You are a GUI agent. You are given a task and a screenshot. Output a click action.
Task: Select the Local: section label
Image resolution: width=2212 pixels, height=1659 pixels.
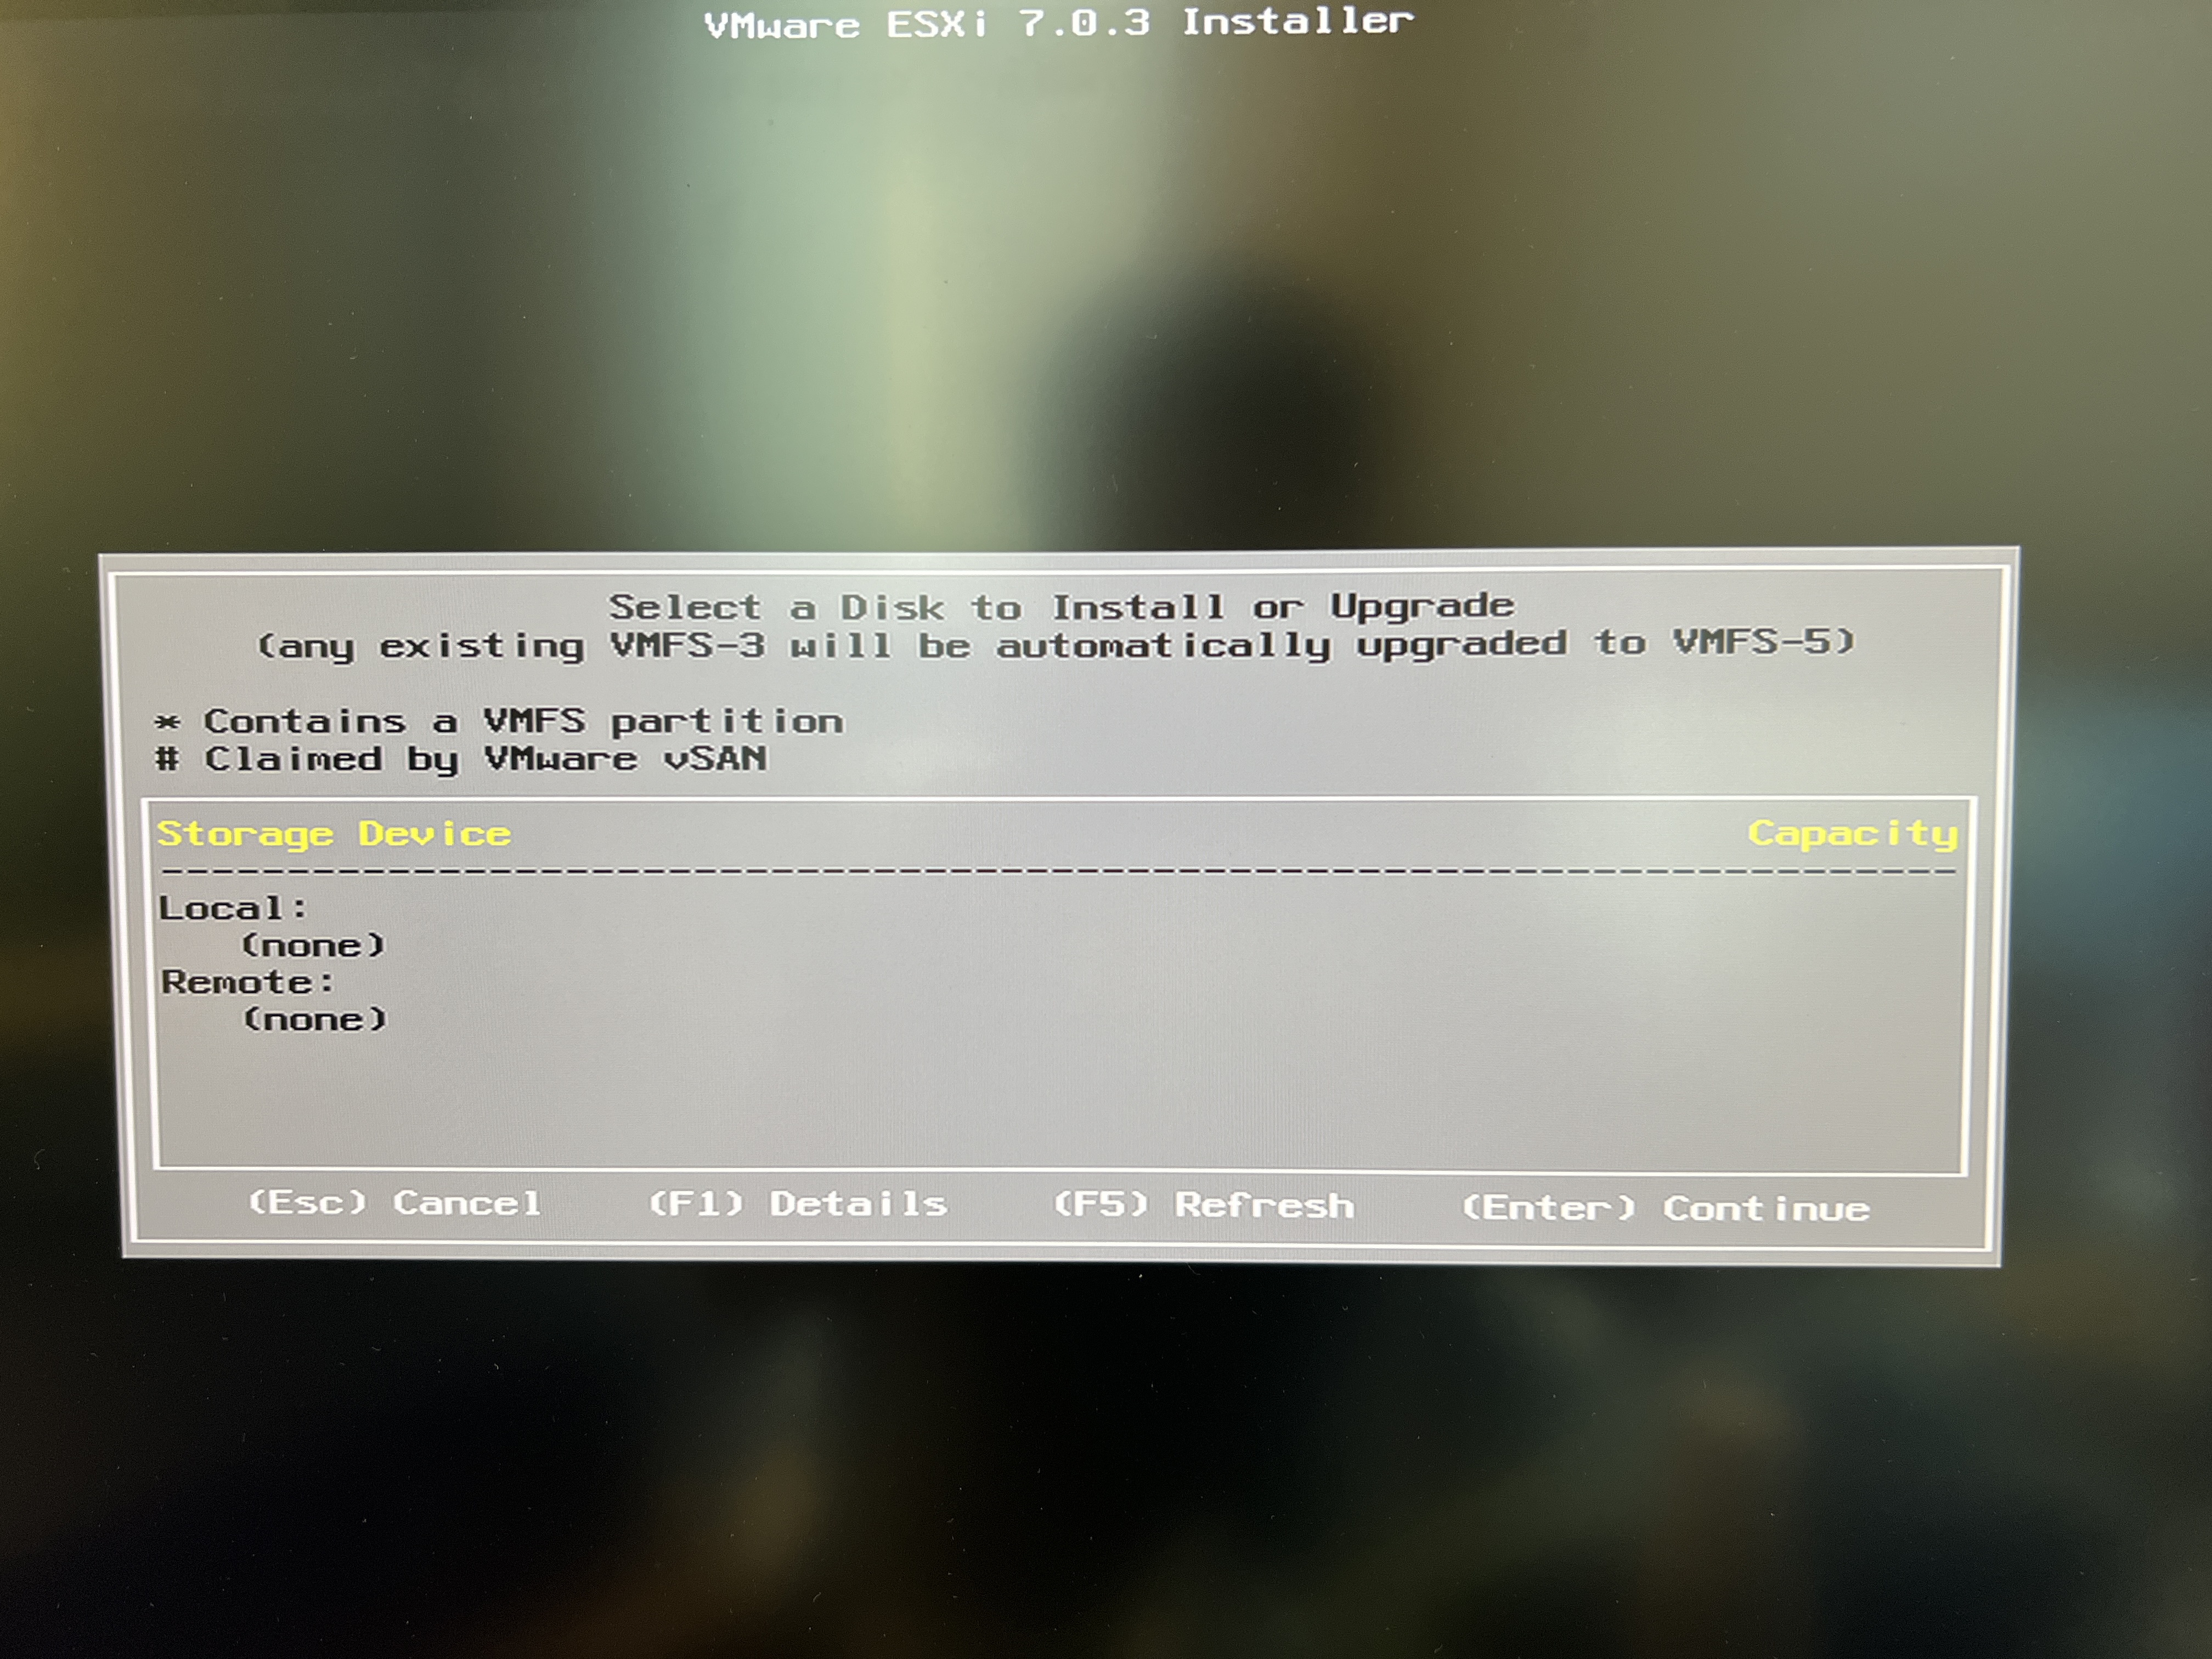pos(233,908)
